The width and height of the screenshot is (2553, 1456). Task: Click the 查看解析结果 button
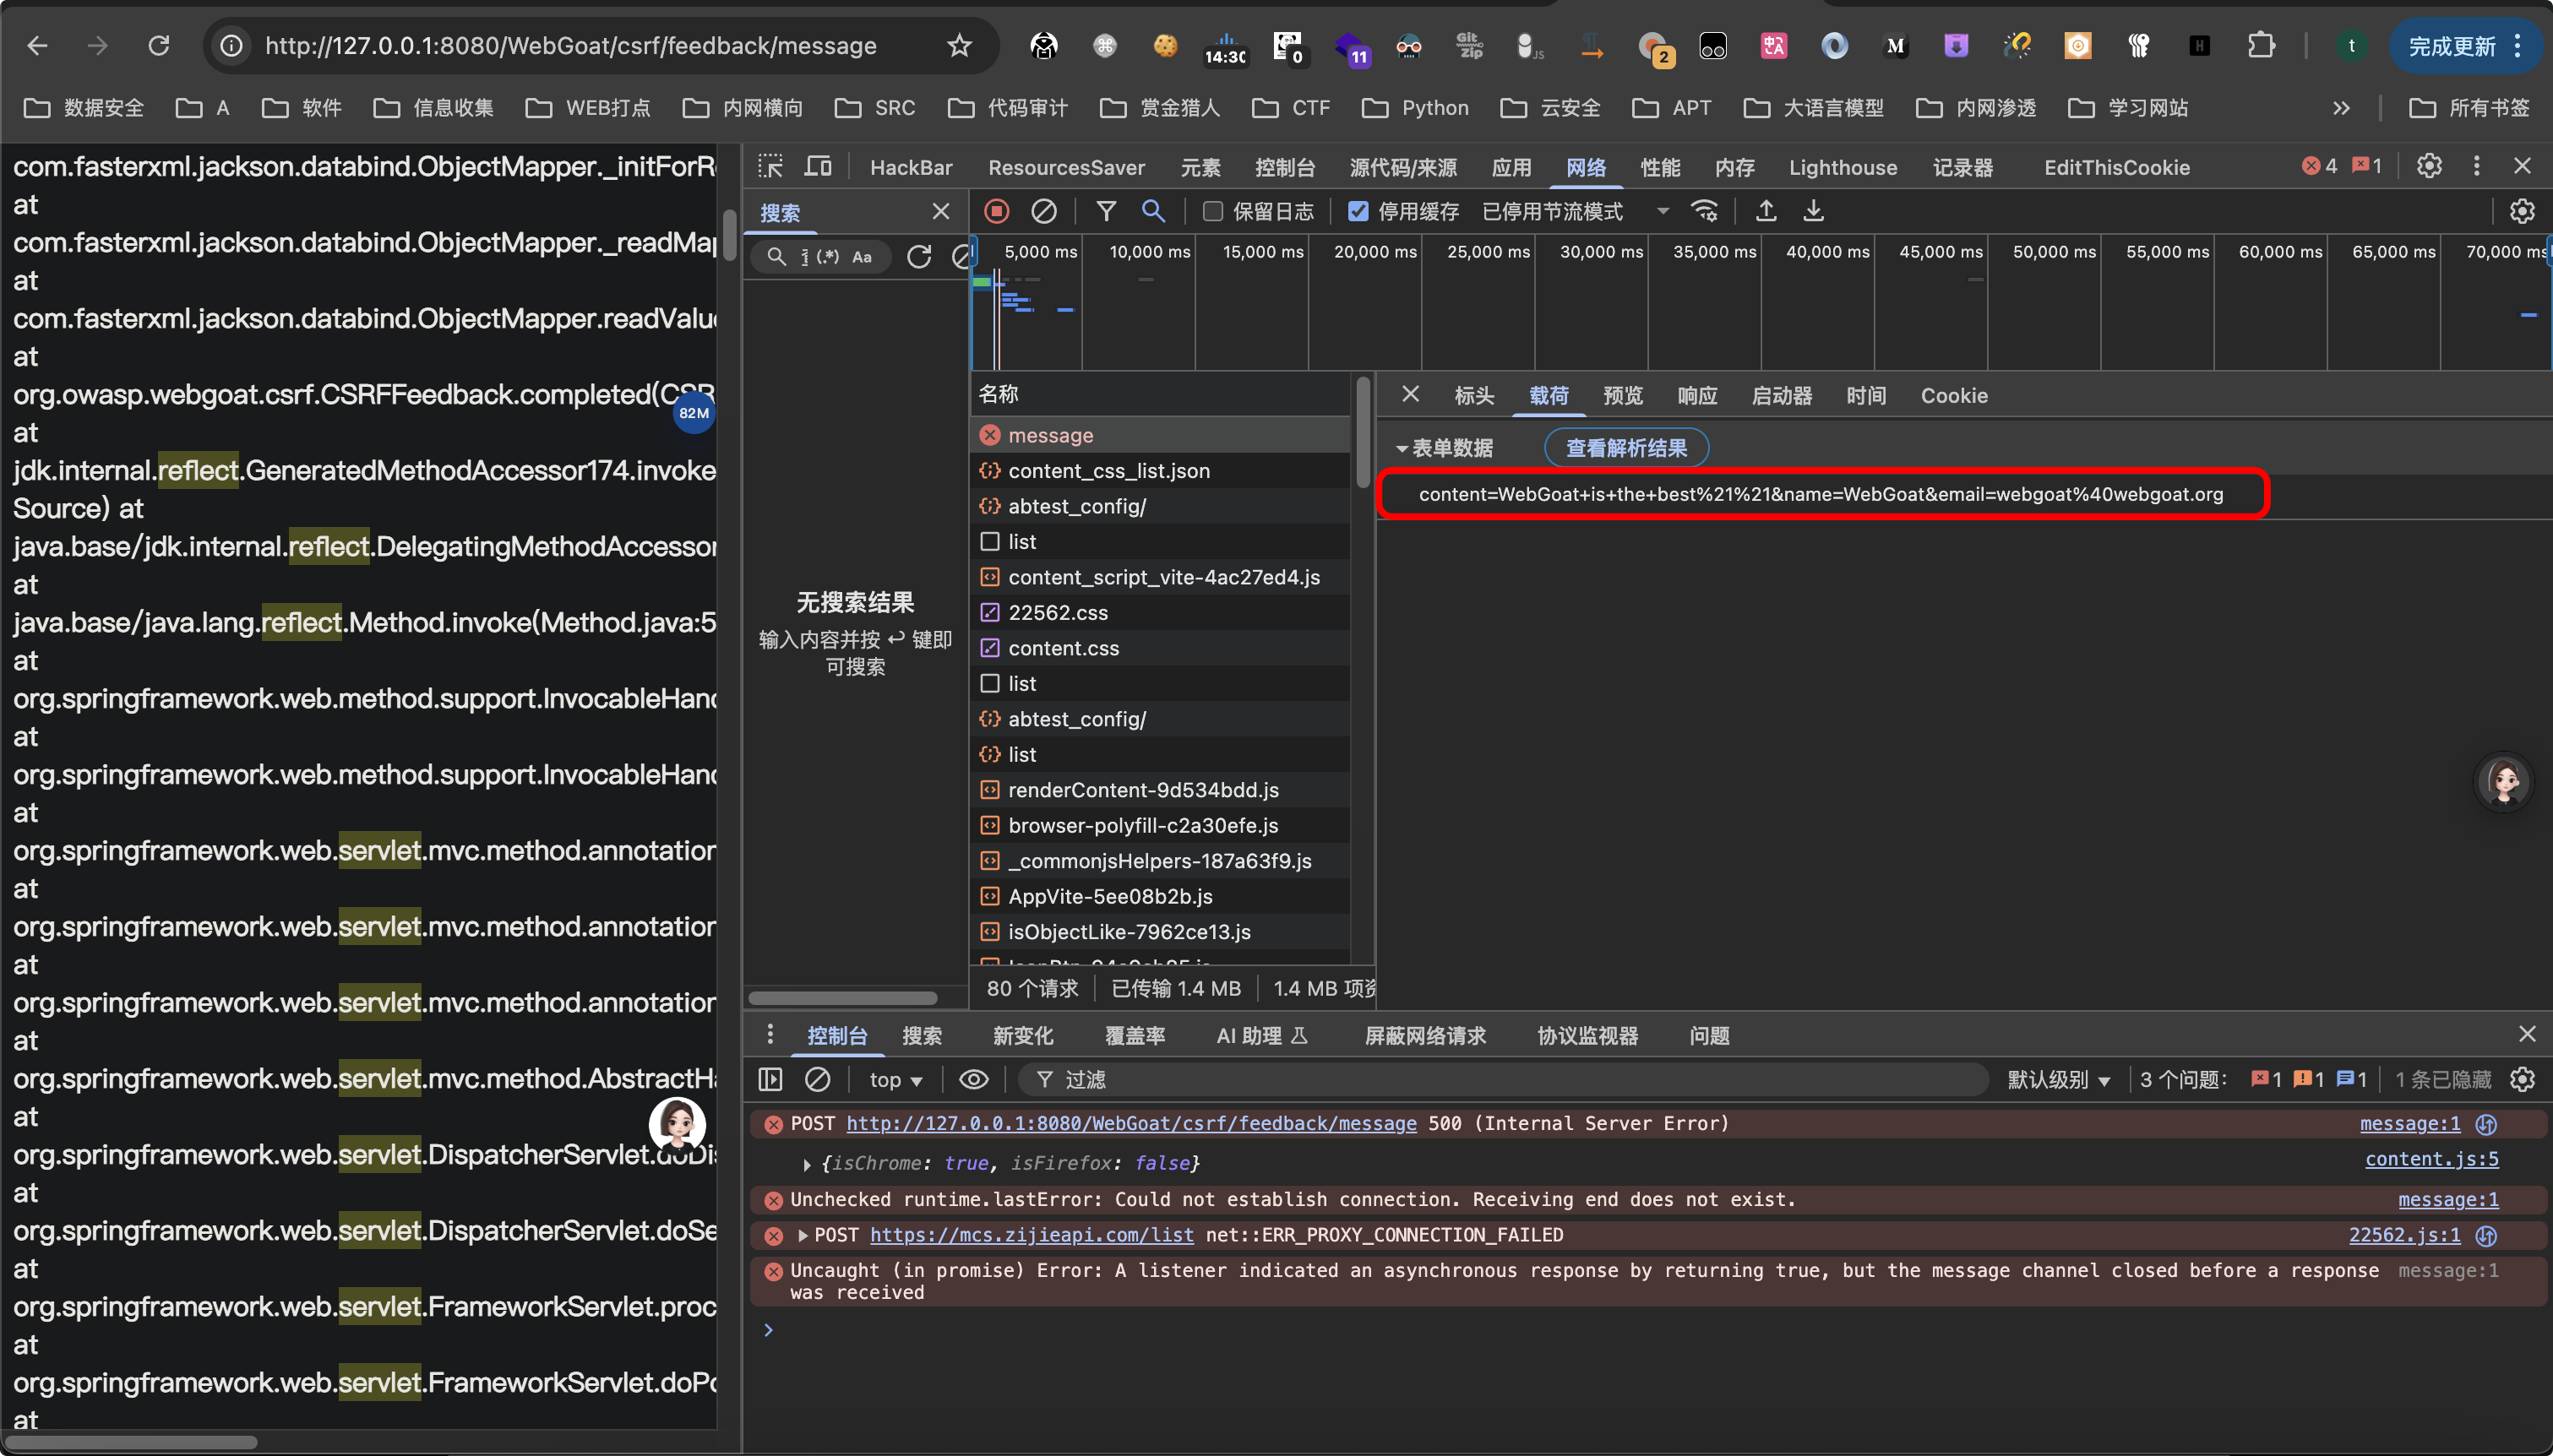[x=1626, y=448]
